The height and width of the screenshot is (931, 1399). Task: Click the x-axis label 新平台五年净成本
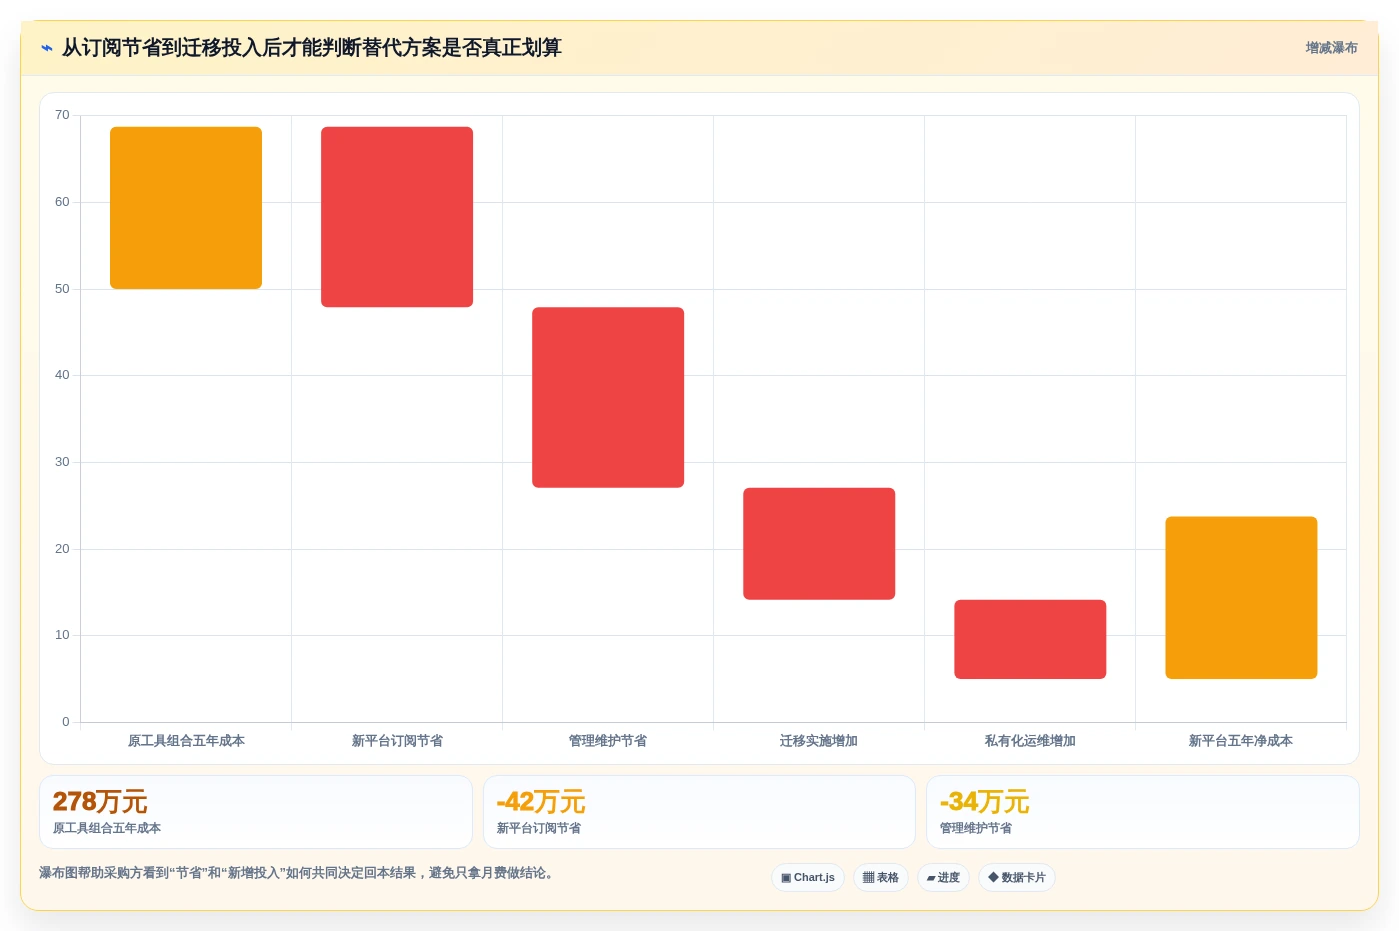coord(1241,741)
